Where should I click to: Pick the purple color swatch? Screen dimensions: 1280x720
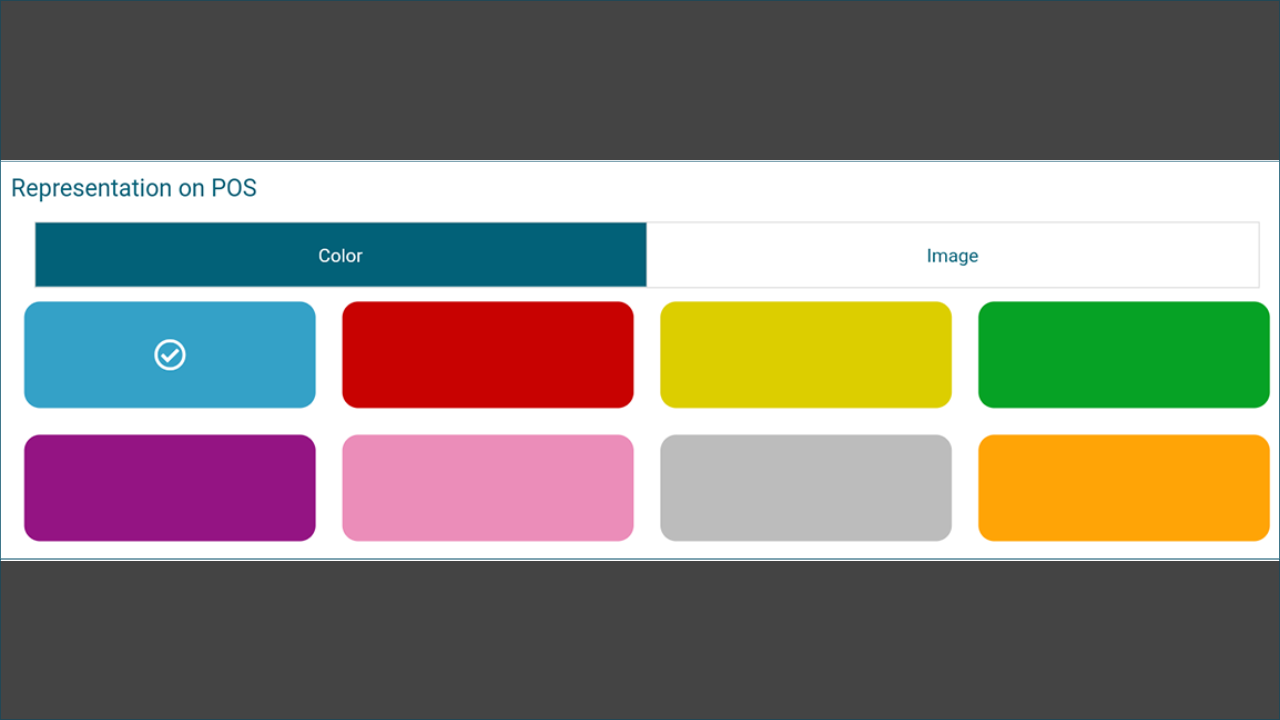tap(170, 488)
